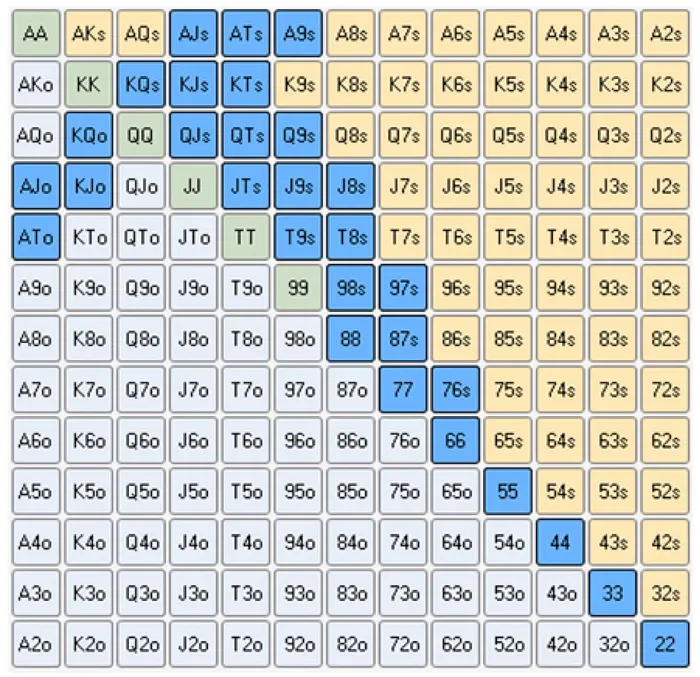
Task: Toggle the highlighted 76s cell
Action: point(455,390)
